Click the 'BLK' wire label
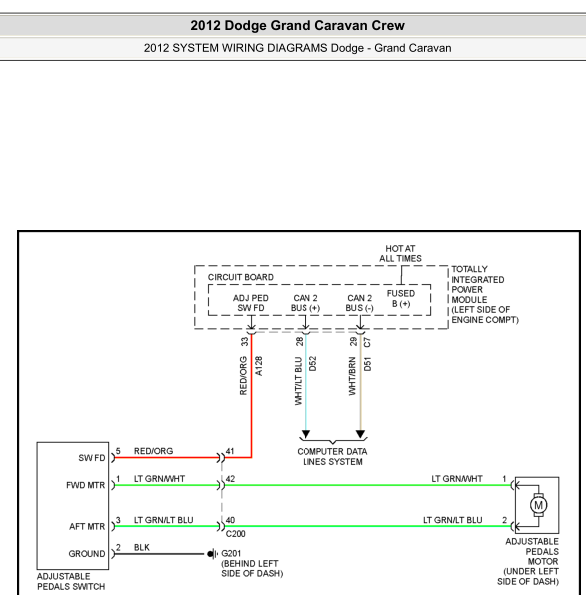Viewport: 586px width, 595px height. tap(142, 547)
